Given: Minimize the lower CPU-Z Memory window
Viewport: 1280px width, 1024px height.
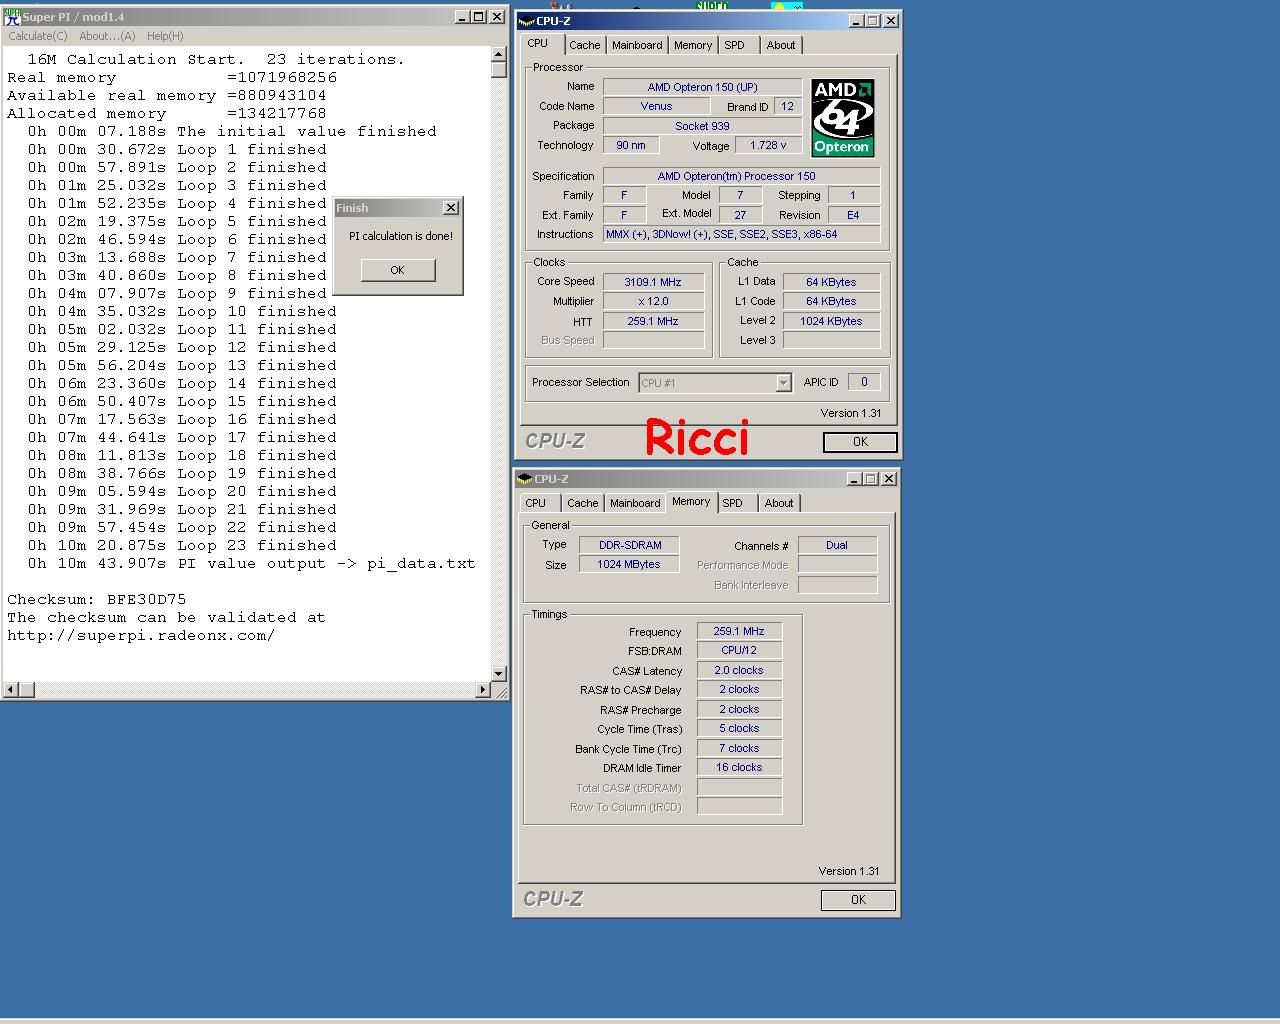Looking at the screenshot, I should [854, 479].
